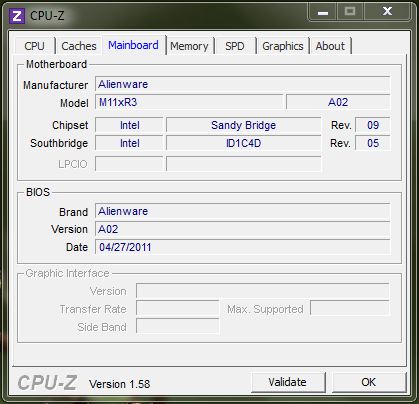Click the BIOS Brand Alienware field

coord(243,211)
